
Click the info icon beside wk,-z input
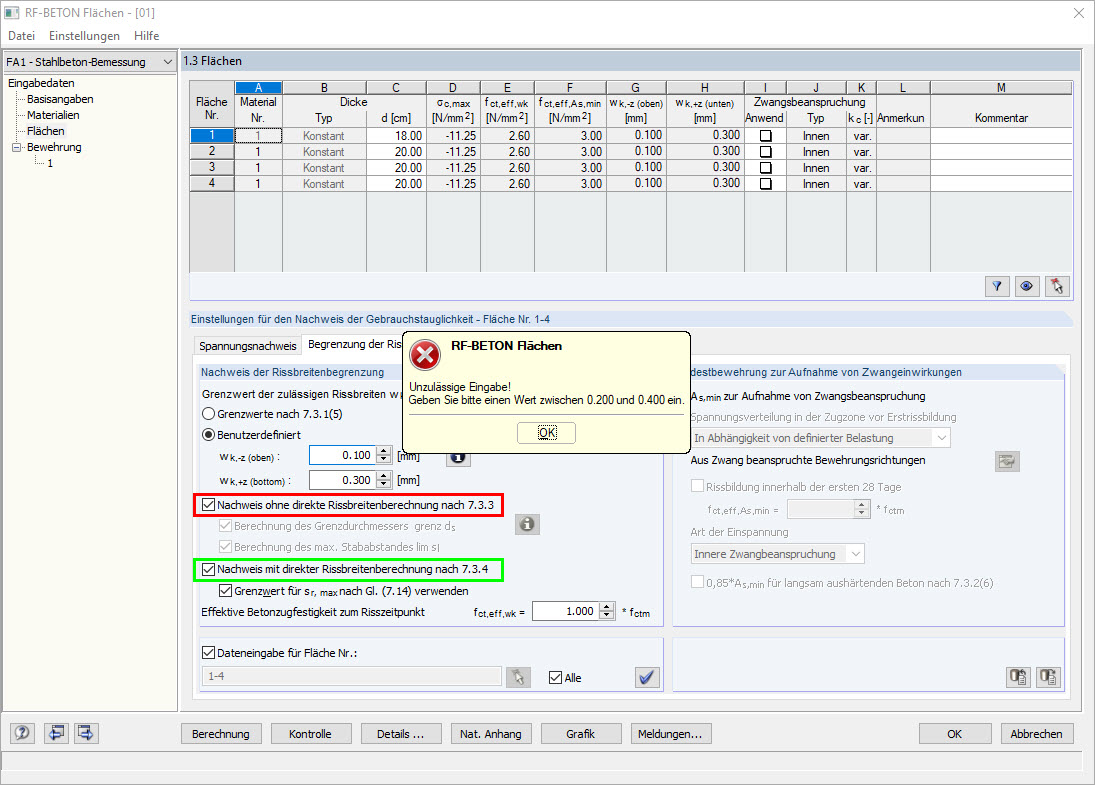pos(458,457)
